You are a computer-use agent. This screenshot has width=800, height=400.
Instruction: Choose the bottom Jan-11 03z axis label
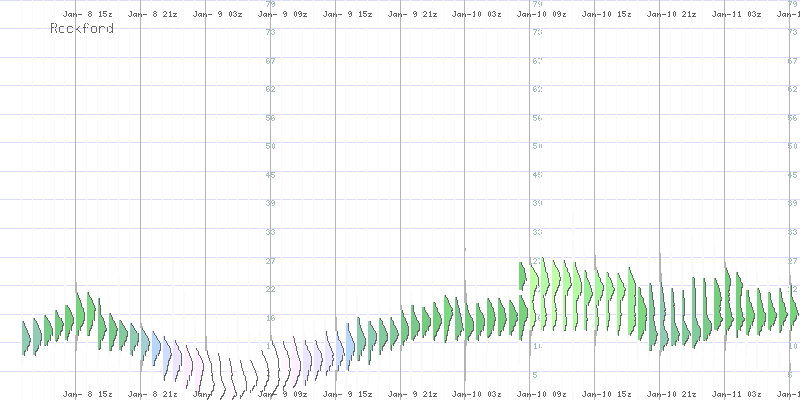click(x=737, y=394)
